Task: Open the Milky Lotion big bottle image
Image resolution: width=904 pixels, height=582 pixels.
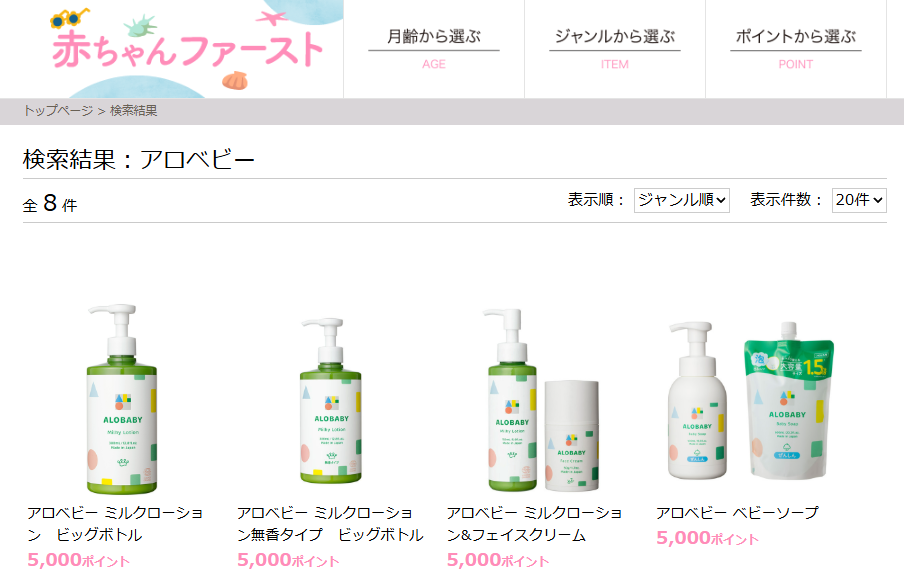Action: point(122,399)
